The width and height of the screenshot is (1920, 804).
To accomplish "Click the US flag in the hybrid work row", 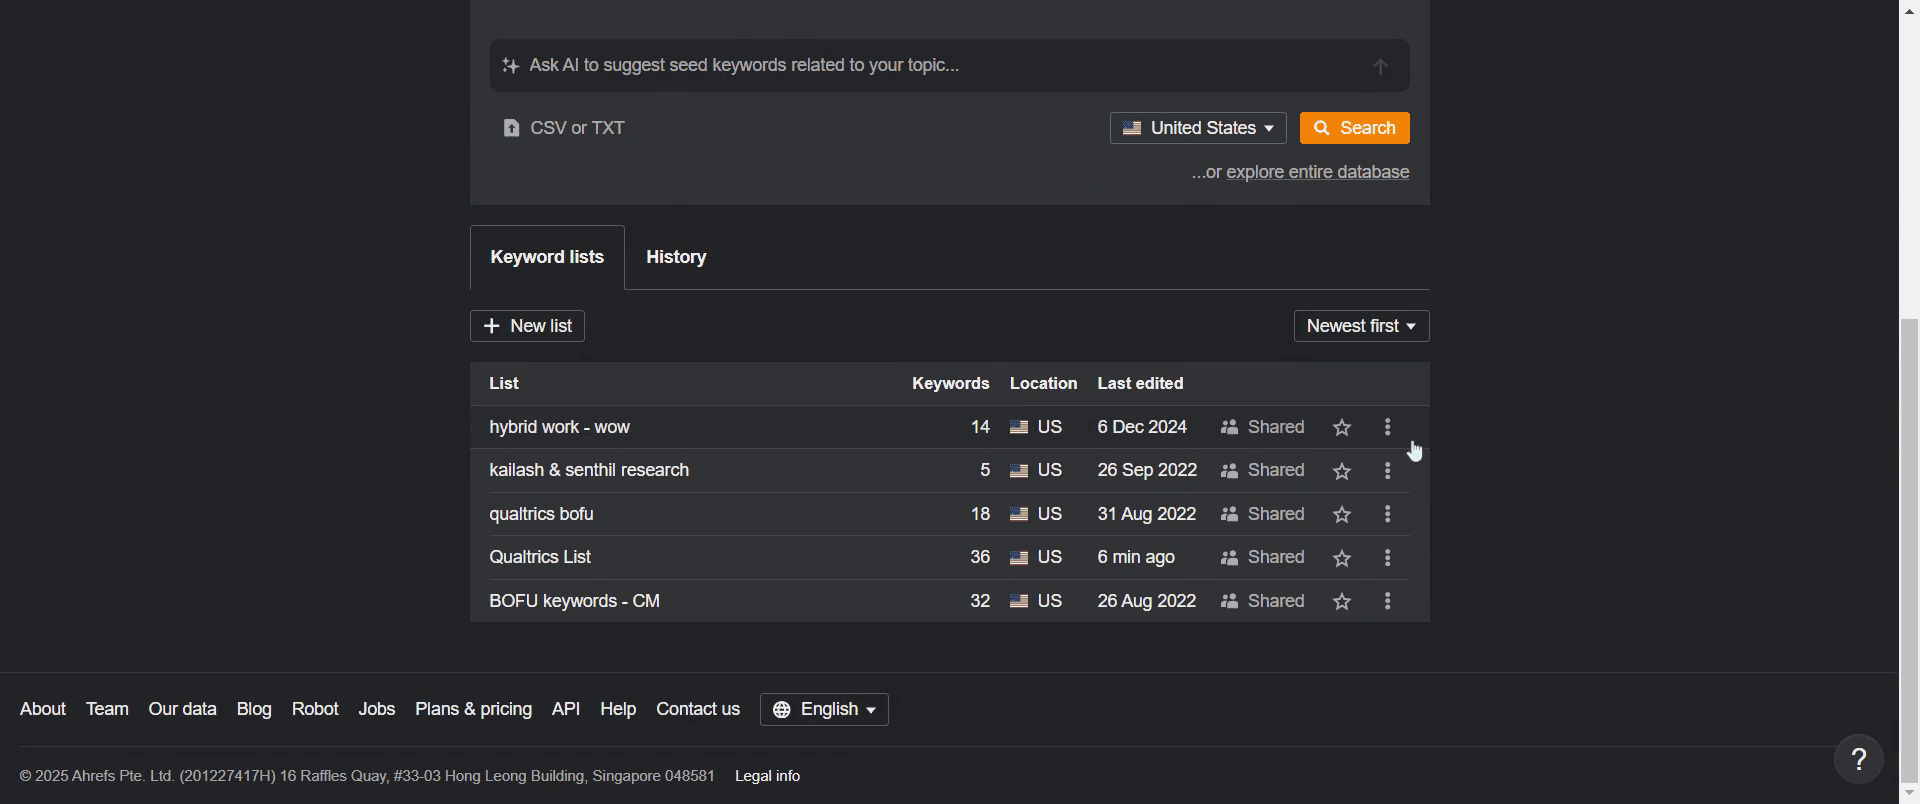I will [1019, 428].
